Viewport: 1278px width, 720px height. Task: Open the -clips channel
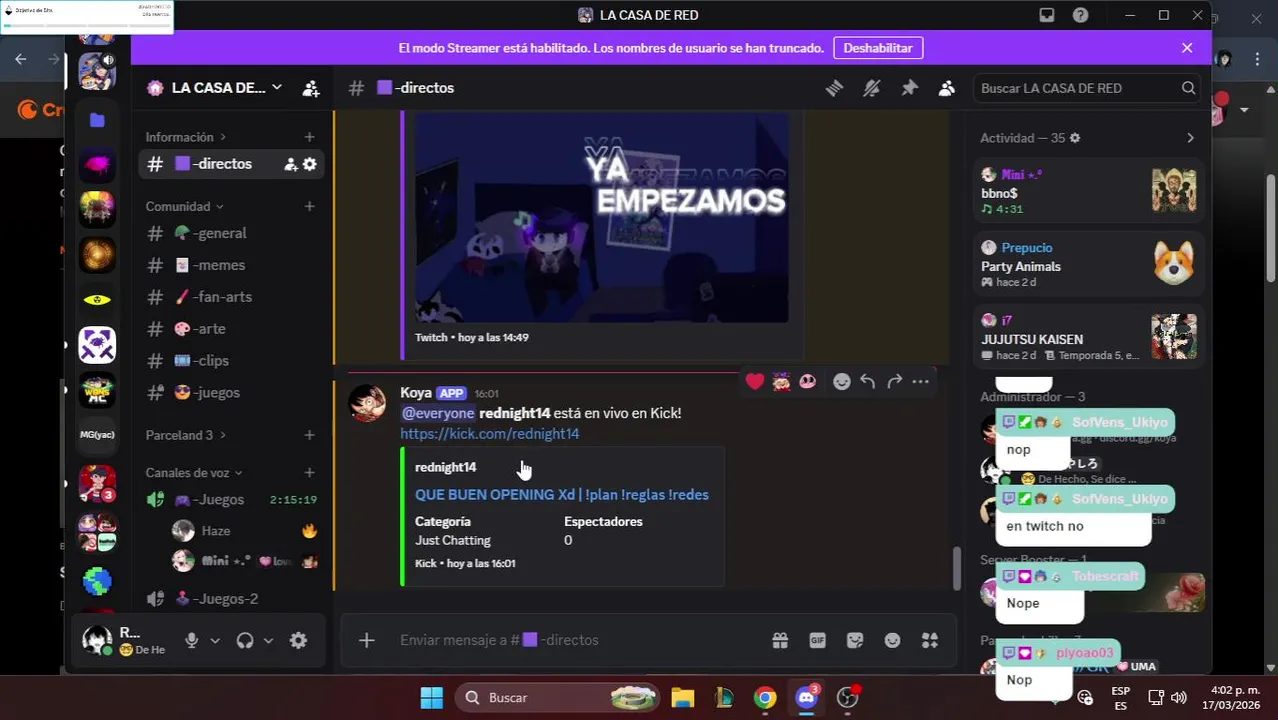[x=231, y=361]
